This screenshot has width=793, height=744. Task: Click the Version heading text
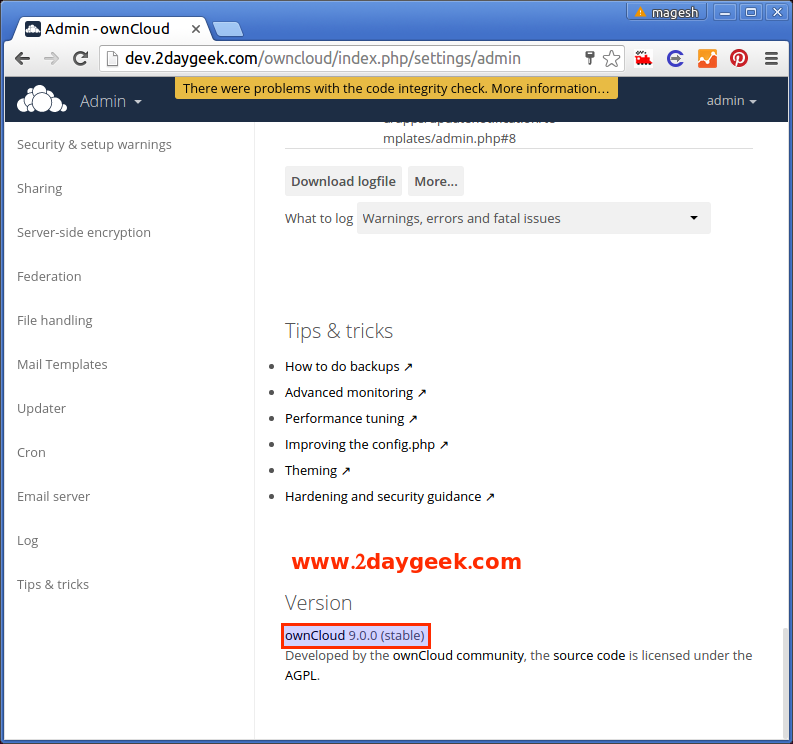pyautogui.click(x=319, y=603)
